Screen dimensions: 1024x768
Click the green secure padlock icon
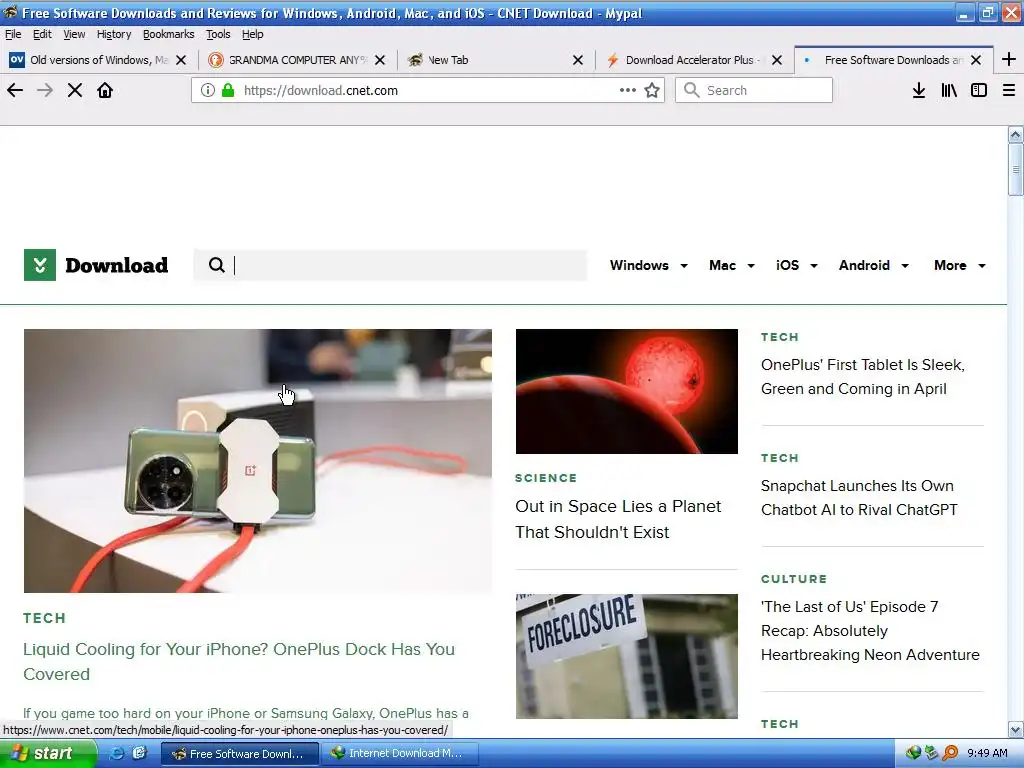(x=228, y=90)
